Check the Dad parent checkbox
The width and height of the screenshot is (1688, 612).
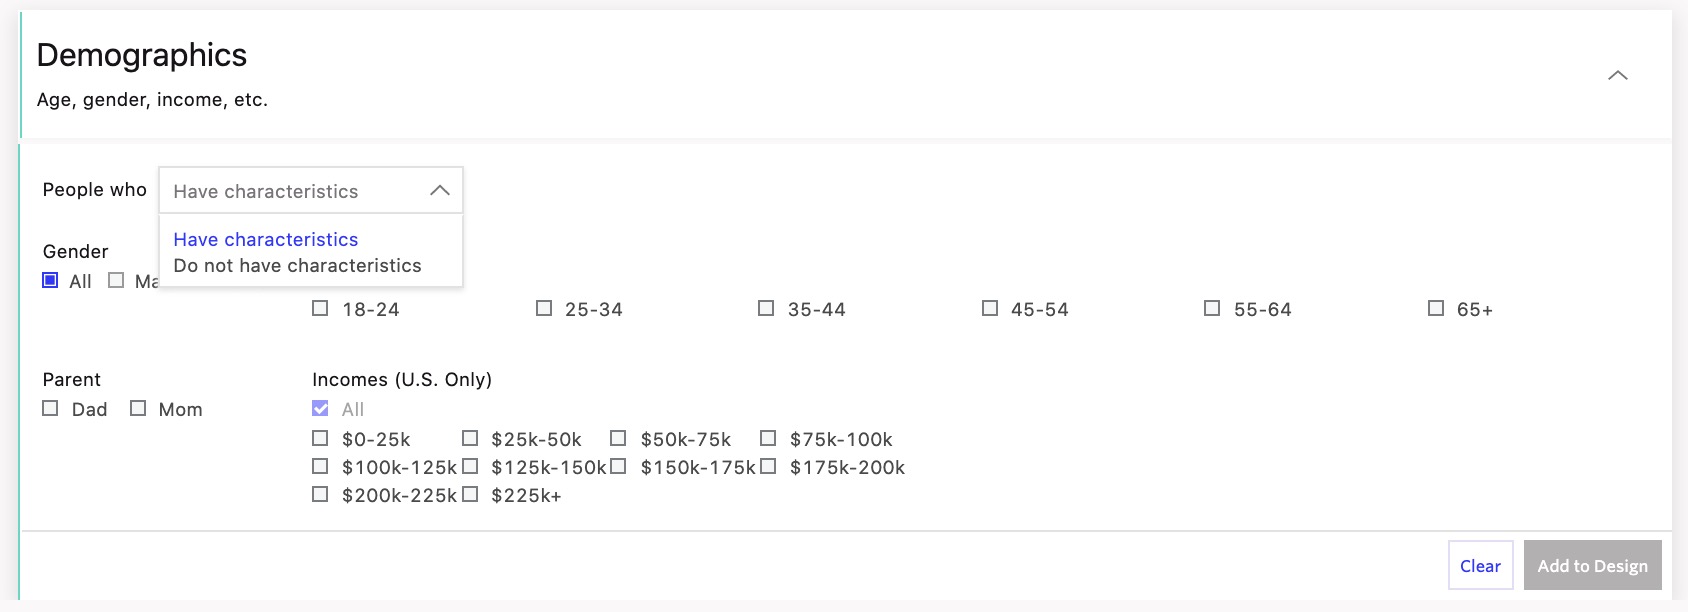coord(50,408)
